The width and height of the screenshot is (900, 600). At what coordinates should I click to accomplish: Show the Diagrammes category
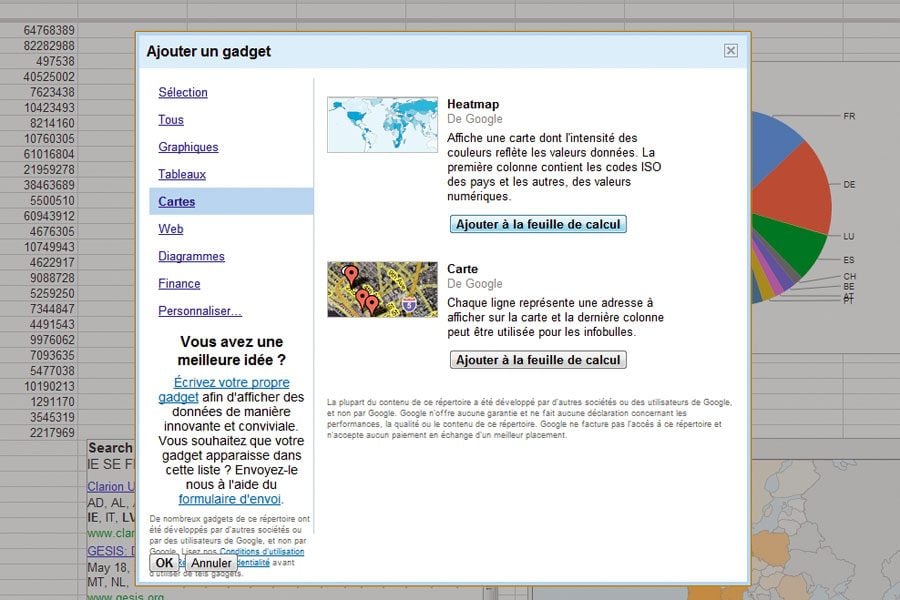191,257
